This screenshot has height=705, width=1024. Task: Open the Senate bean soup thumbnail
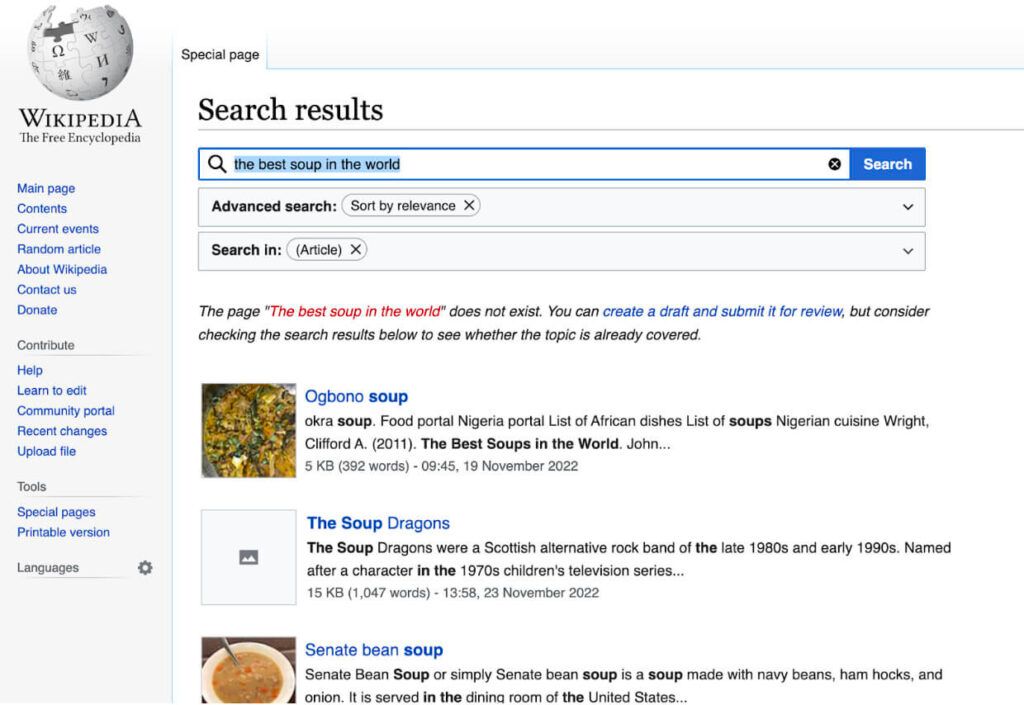click(x=249, y=670)
